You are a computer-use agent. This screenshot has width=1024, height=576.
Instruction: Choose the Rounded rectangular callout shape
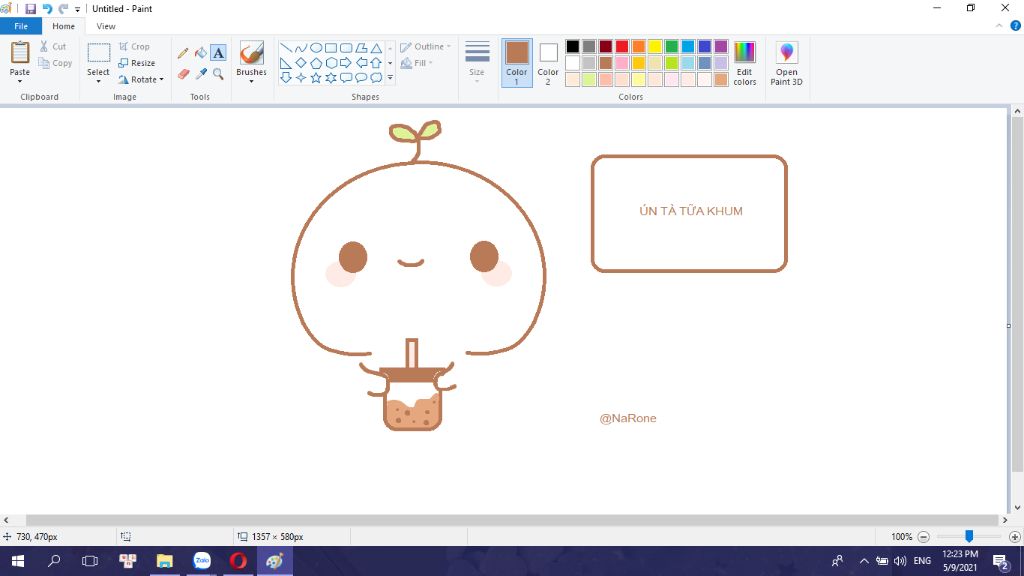point(346,78)
